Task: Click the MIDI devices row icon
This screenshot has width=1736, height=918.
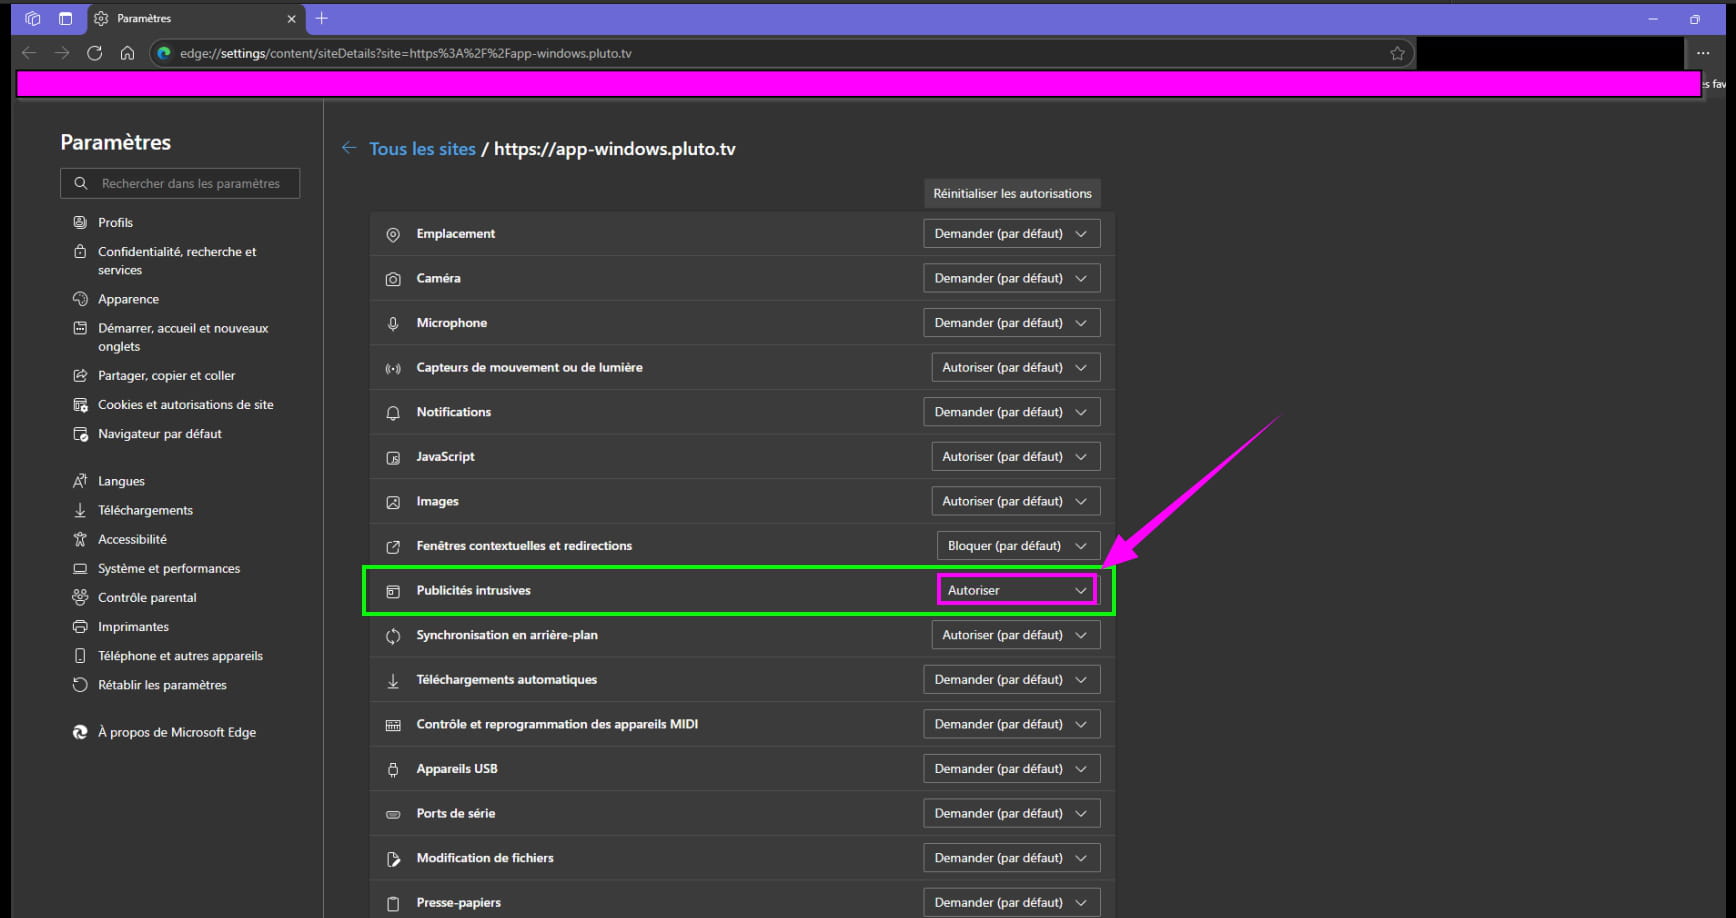Action: pyautogui.click(x=393, y=725)
